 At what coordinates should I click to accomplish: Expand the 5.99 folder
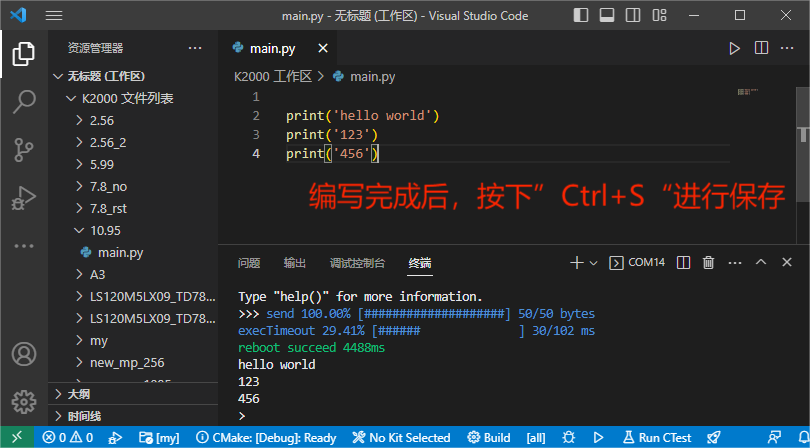[133, 164]
